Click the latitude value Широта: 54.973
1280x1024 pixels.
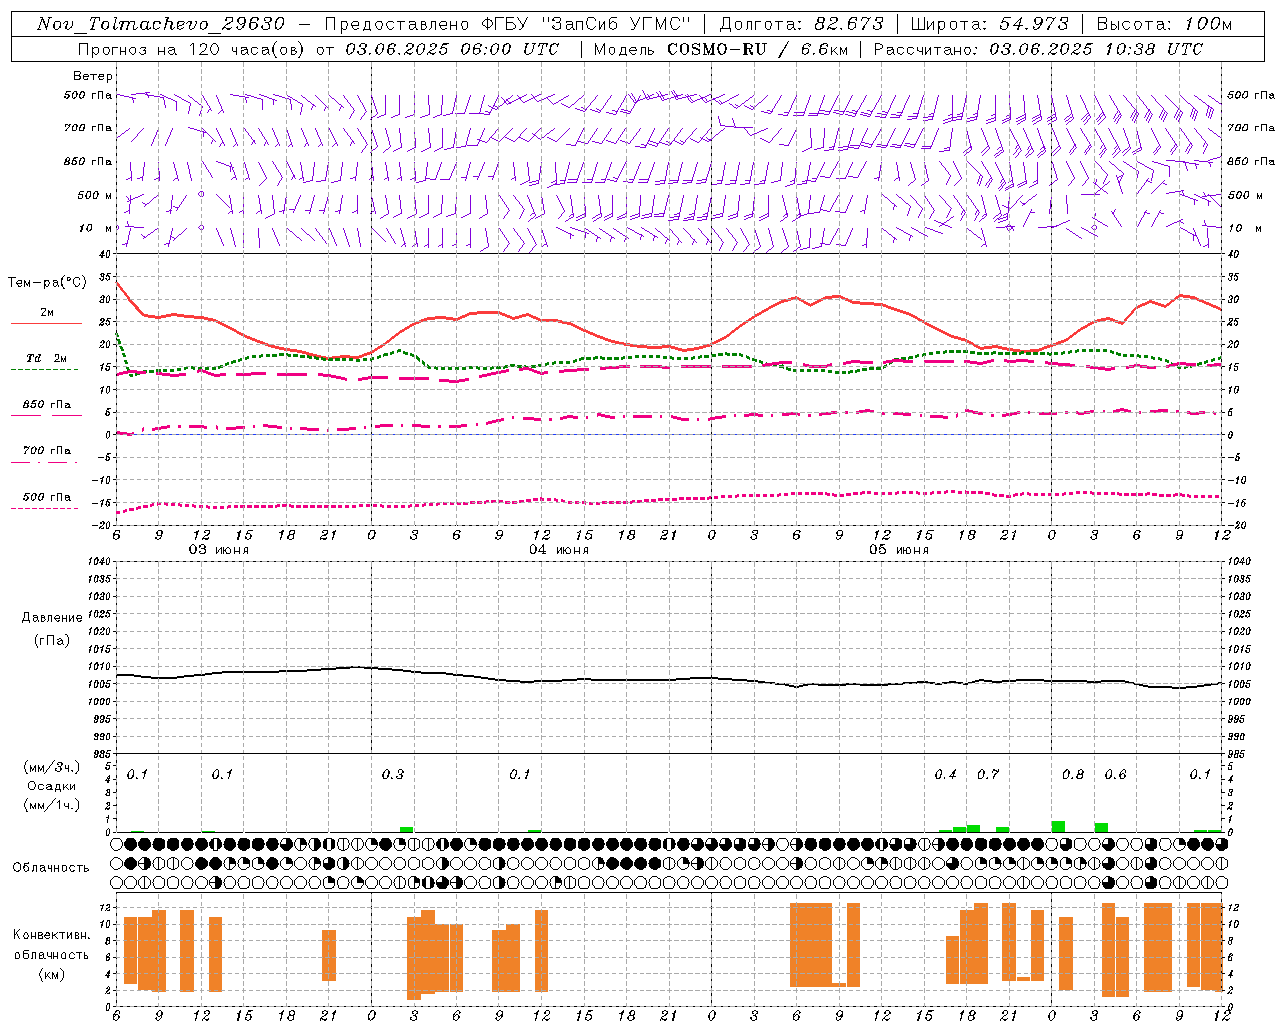[x=989, y=24]
